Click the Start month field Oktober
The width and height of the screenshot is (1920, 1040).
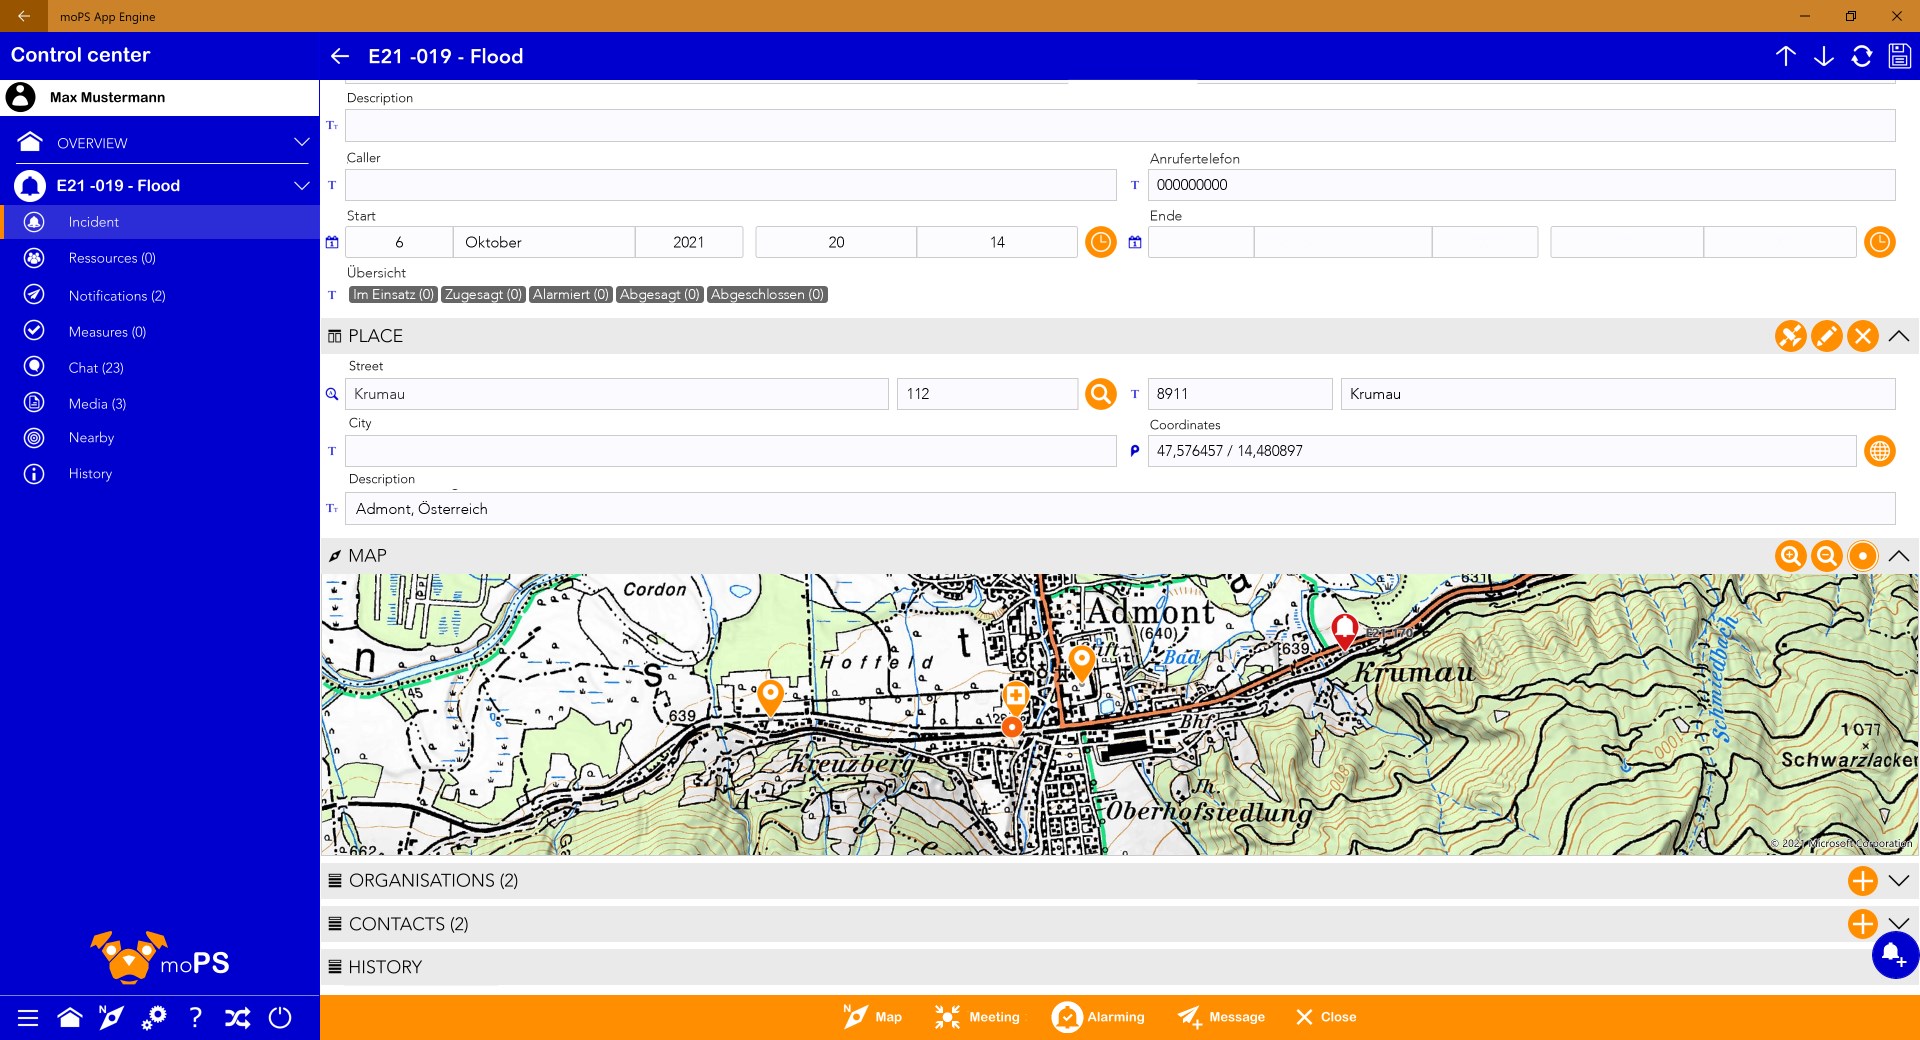pos(544,242)
